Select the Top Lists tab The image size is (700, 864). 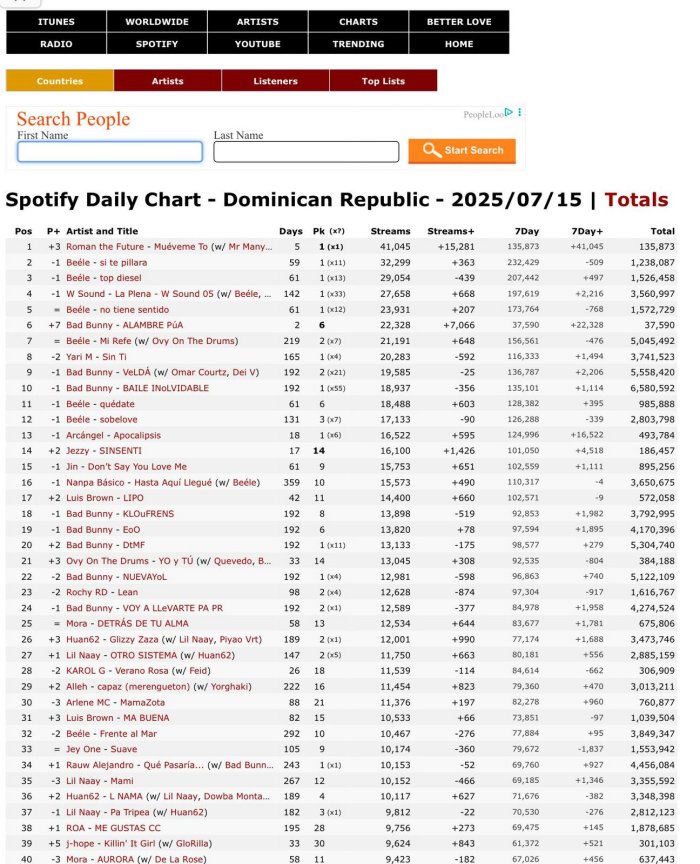[384, 81]
